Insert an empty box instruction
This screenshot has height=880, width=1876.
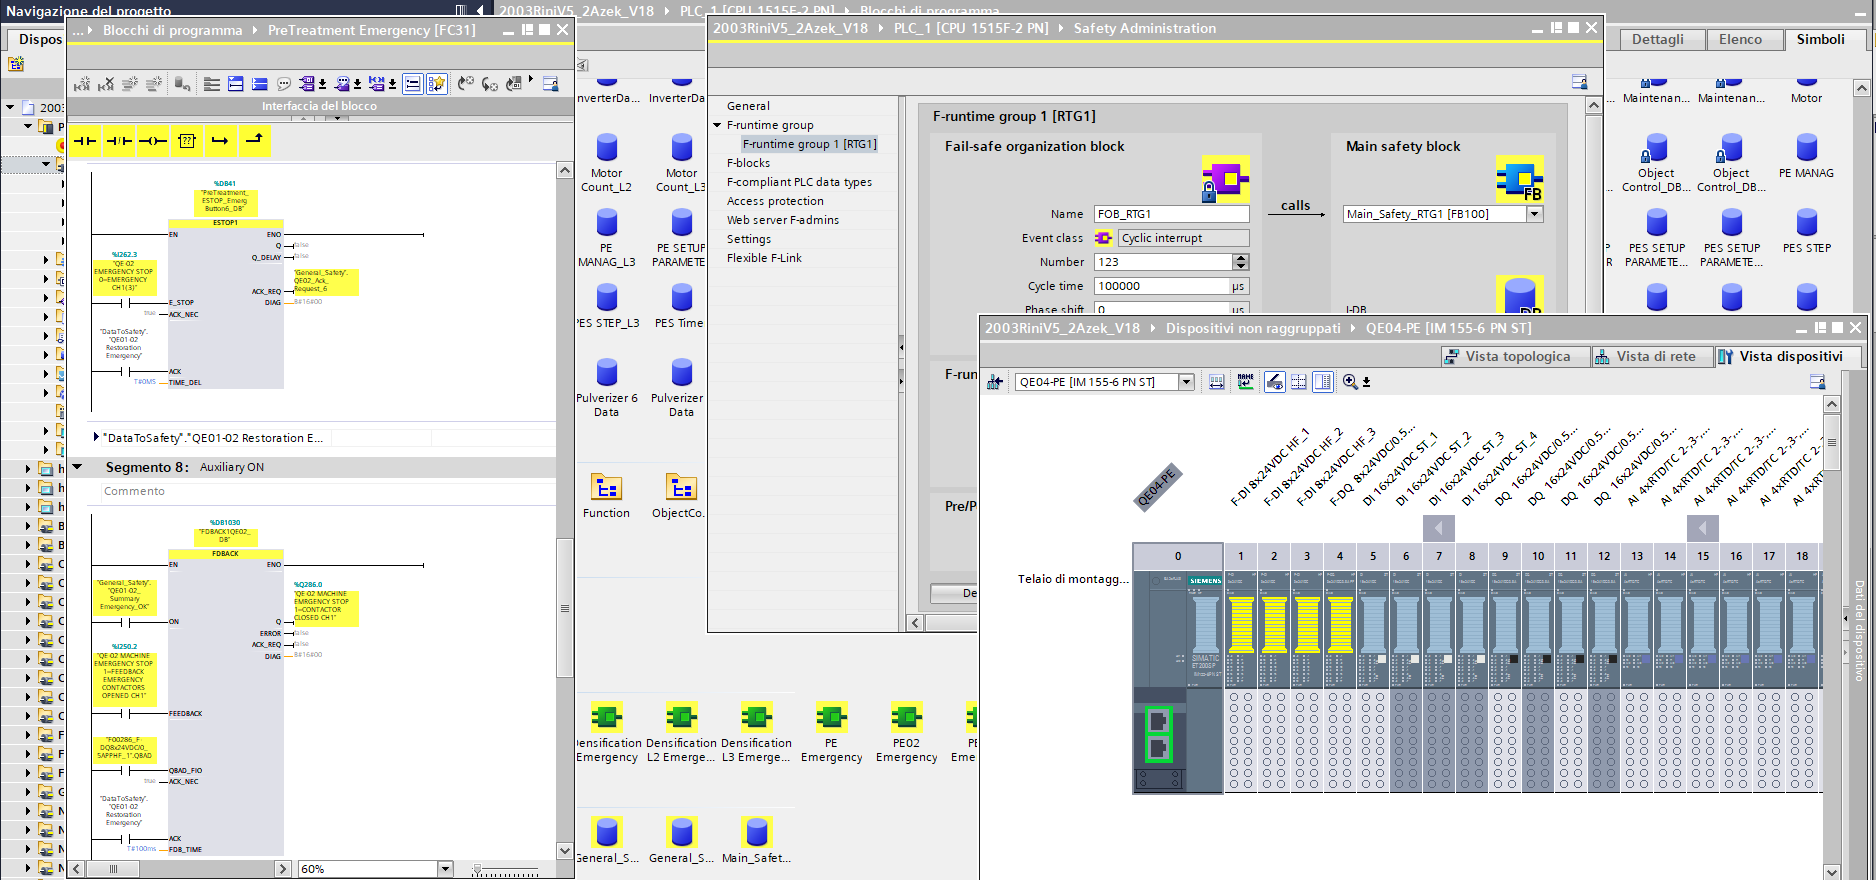tap(187, 141)
